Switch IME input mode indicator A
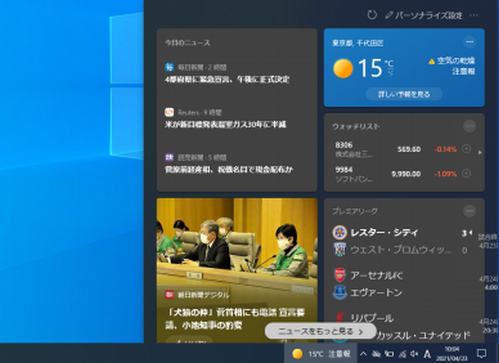The image size is (499, 363). click(x=427, y=354)
